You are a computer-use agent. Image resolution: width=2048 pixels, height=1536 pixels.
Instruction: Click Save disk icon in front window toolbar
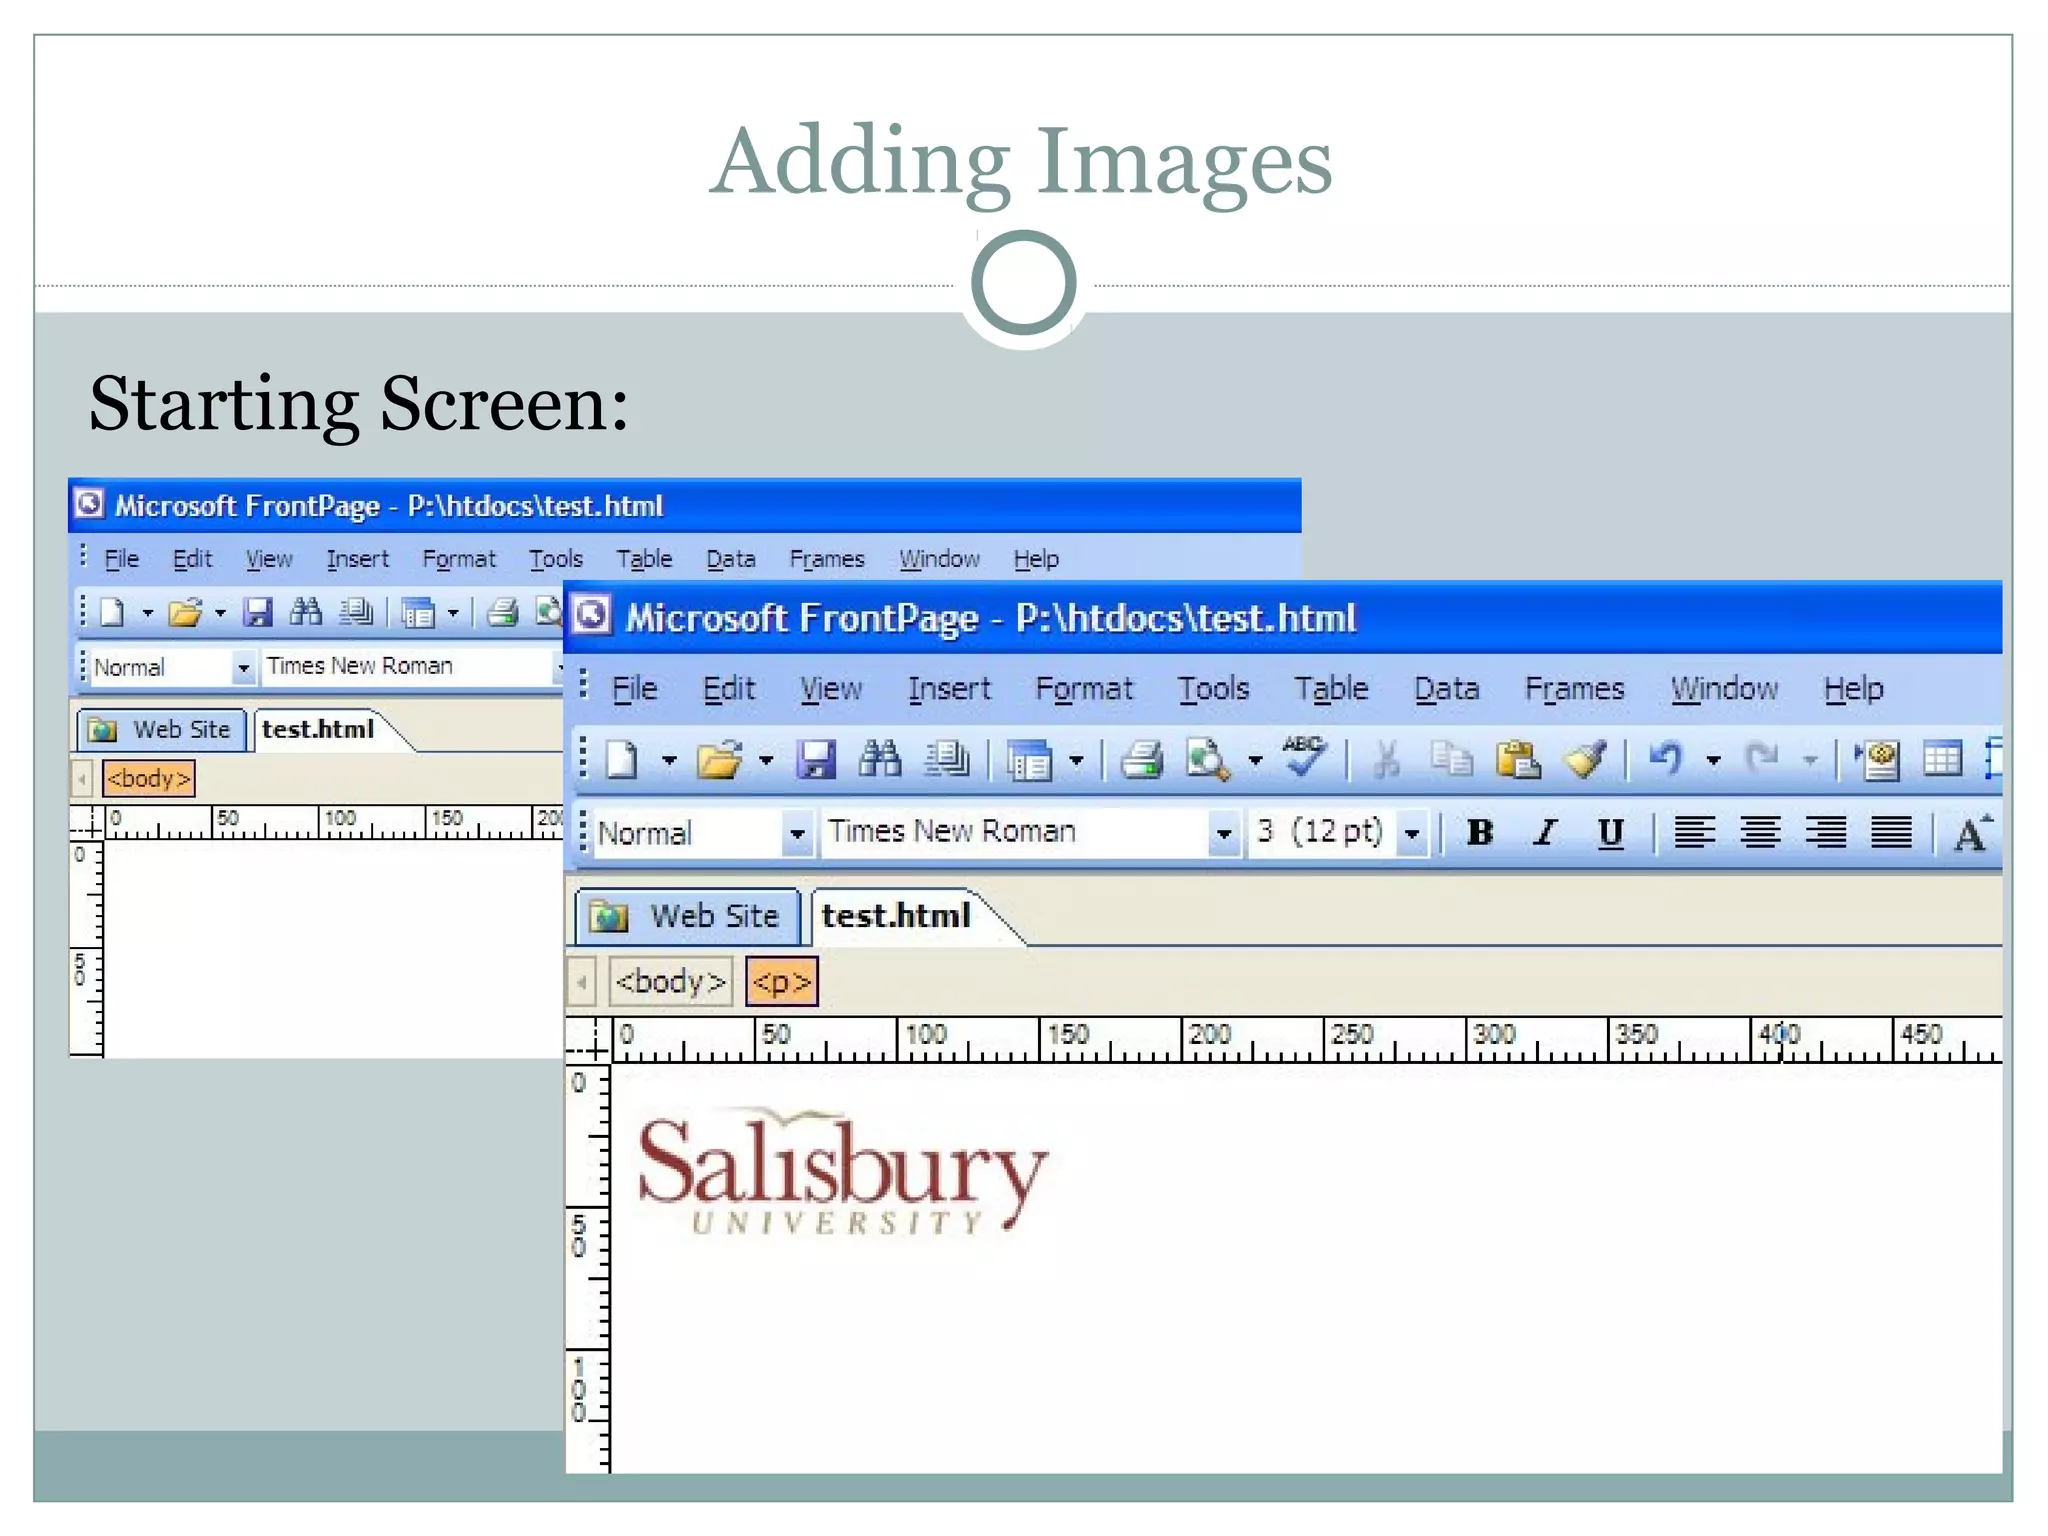[816, 760]
